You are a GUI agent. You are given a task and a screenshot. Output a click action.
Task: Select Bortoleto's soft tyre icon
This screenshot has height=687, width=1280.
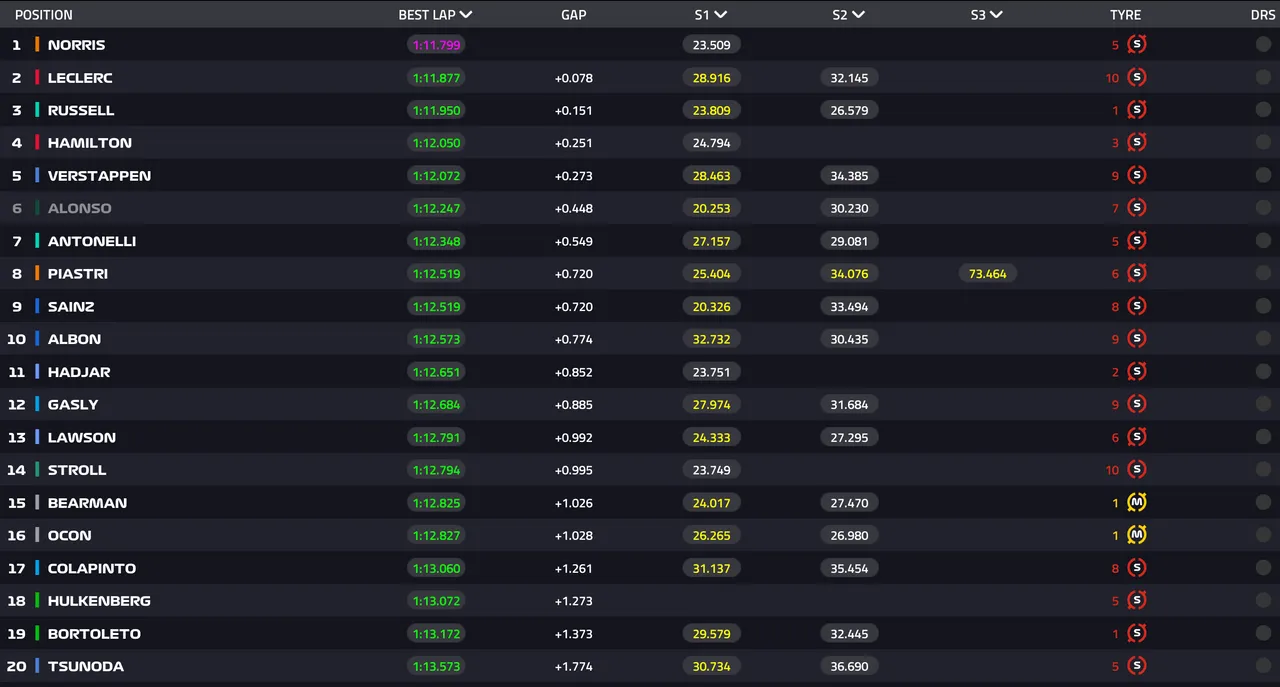click(1136, 633)
